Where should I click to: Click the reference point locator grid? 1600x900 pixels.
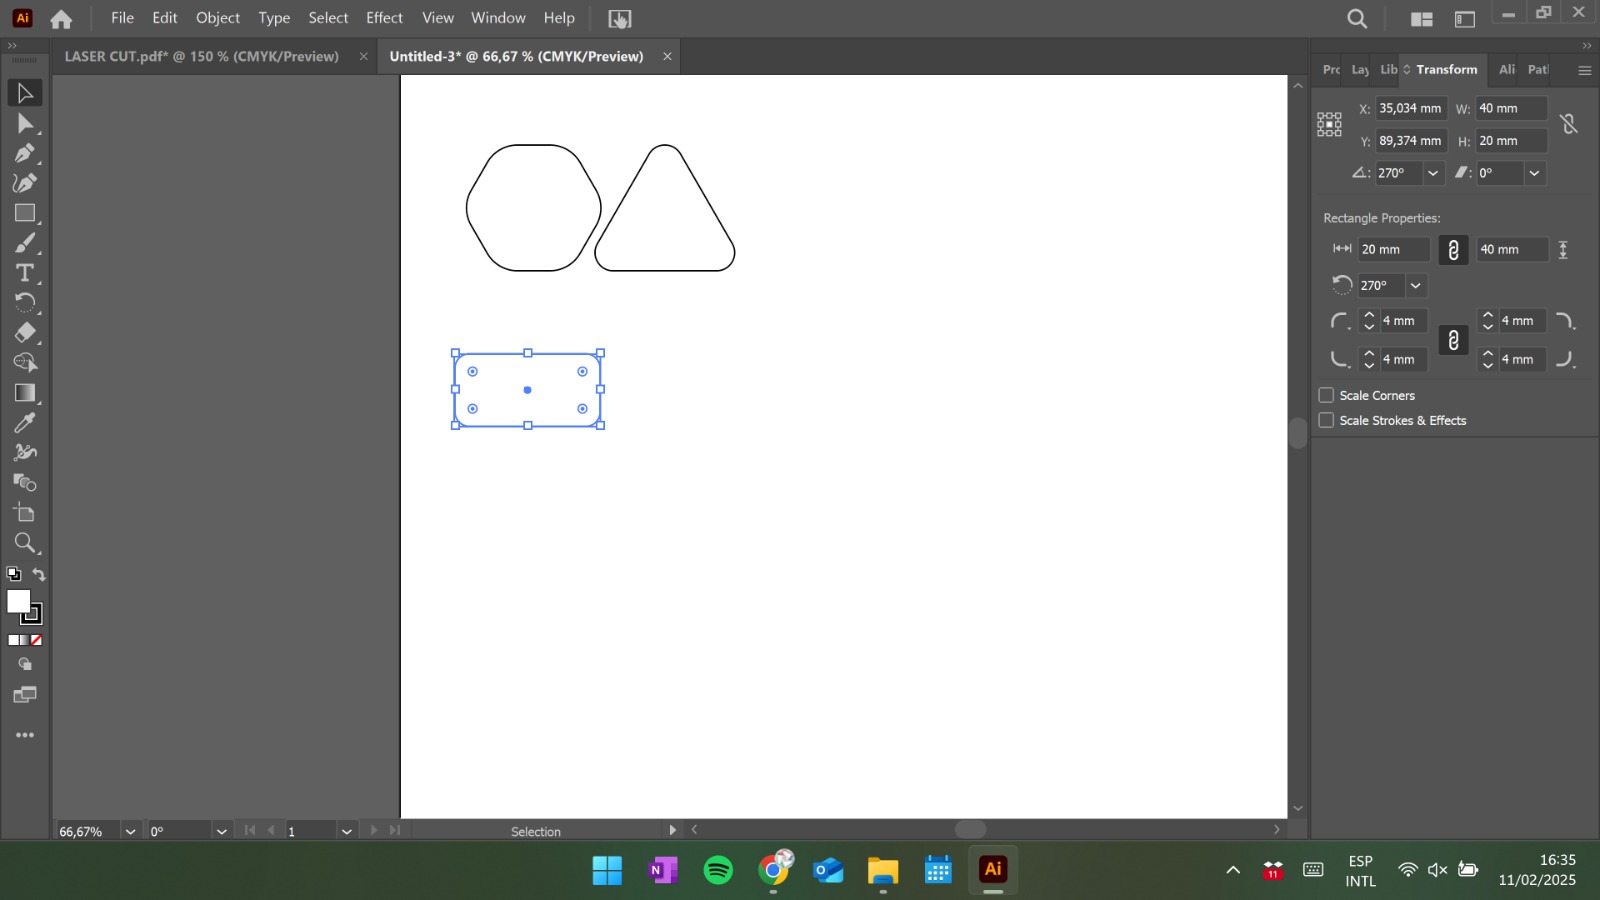tap(1329, 124)
